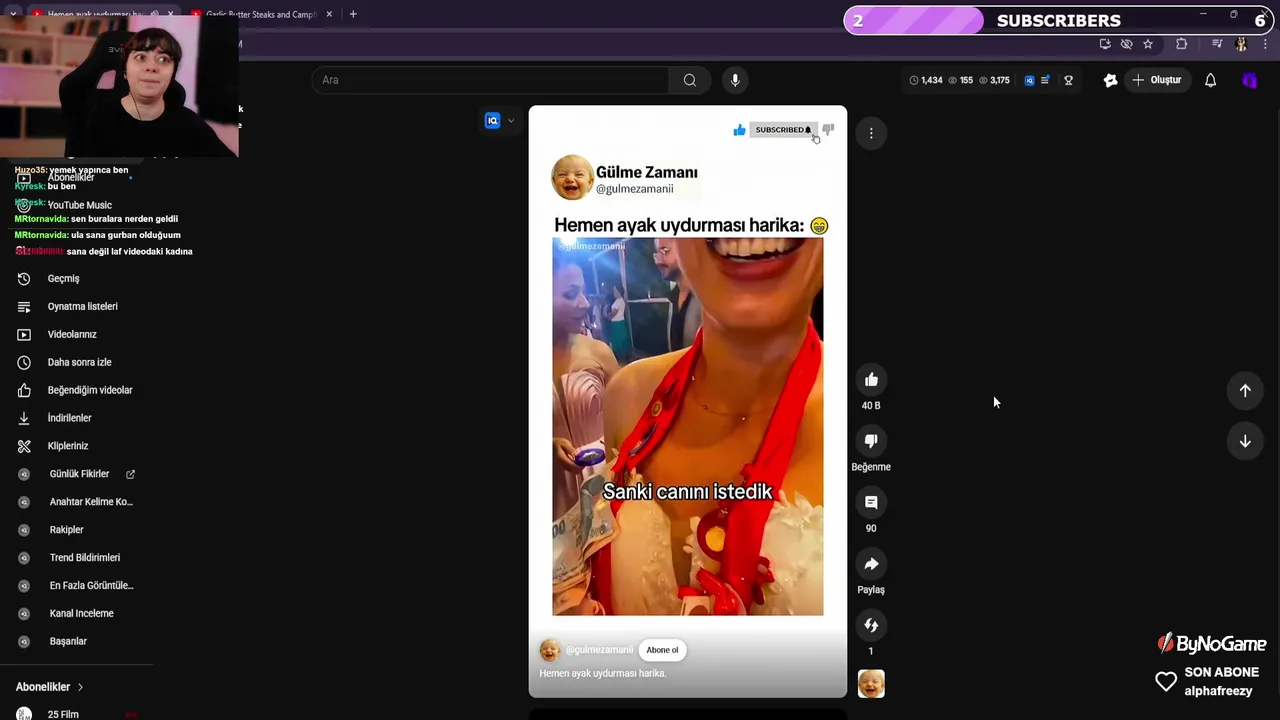Click the Oluştur create button

(1157, 80)
